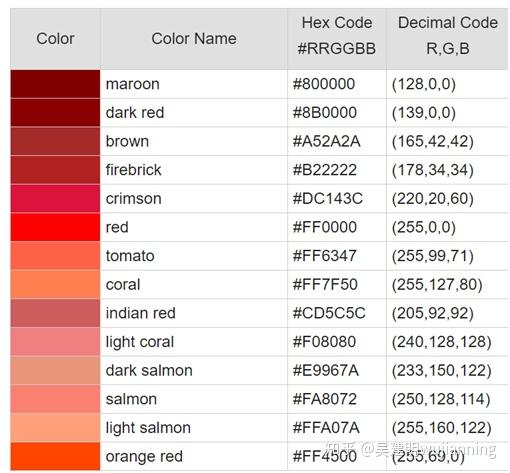The image size is (510, 473).
Task: Select decimal value (255,160,122)
Action: pos(442,428)
